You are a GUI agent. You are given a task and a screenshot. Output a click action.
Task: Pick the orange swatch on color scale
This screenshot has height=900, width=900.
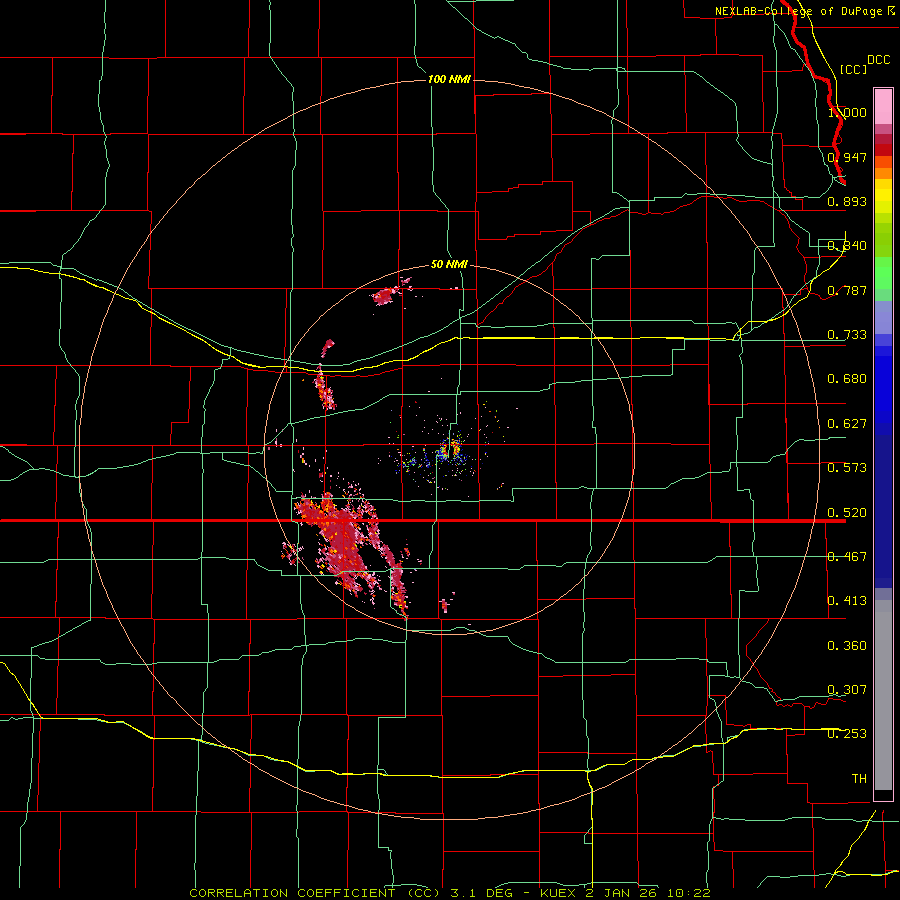pyautogui.click(x=883, y=173)
